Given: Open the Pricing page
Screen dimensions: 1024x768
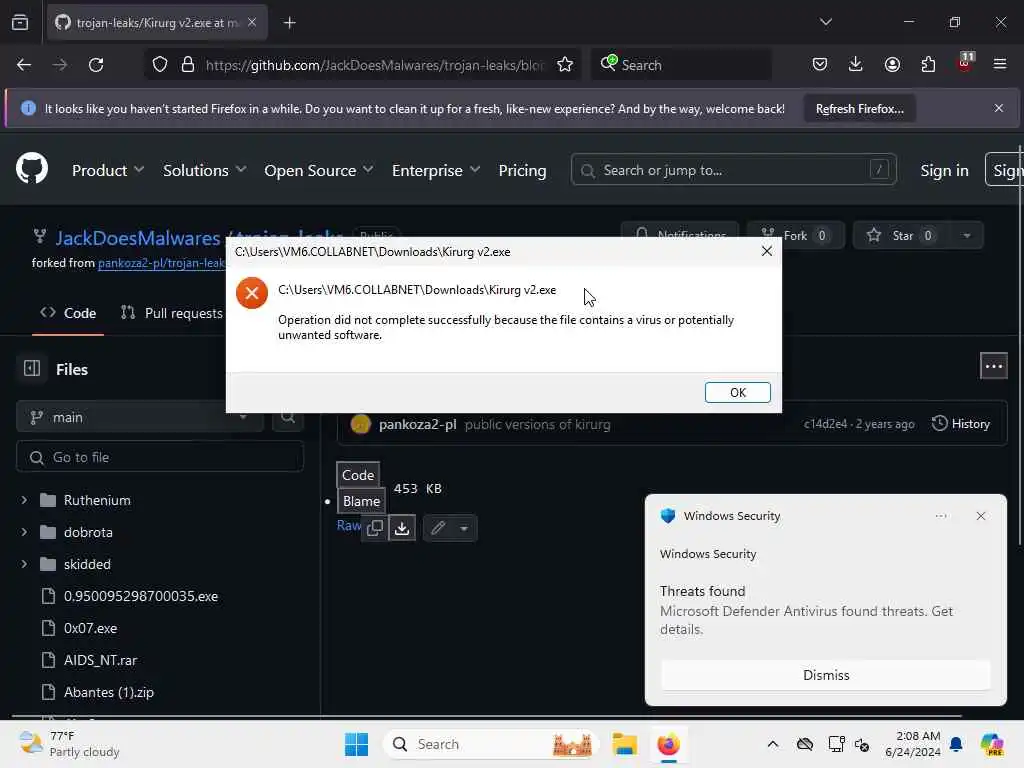Looking at the screenshot, I should pyautogui.click(x=522, y=170).
